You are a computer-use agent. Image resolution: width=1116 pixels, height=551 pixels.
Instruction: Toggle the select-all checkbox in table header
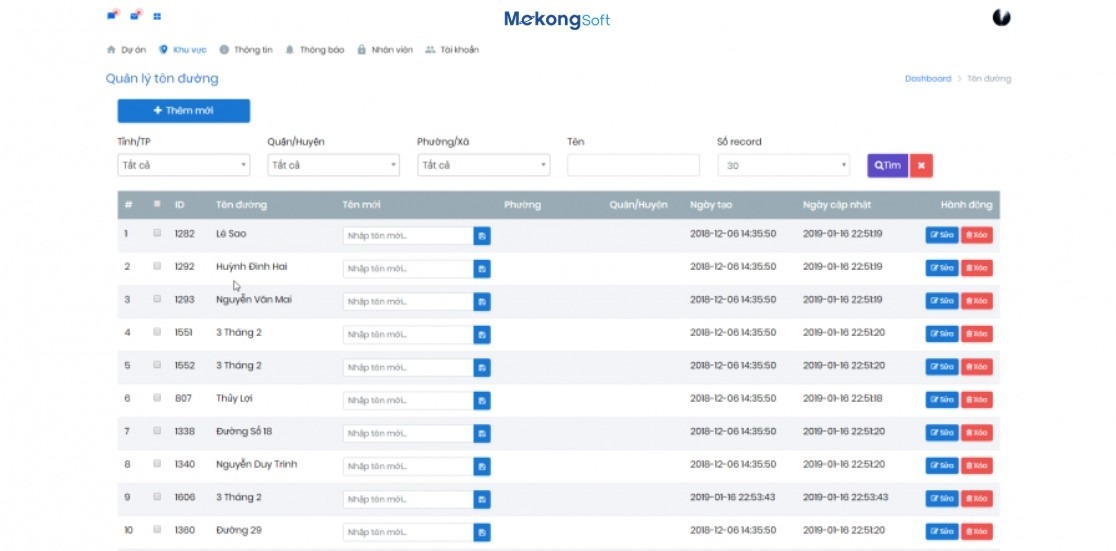click(157, 204)
